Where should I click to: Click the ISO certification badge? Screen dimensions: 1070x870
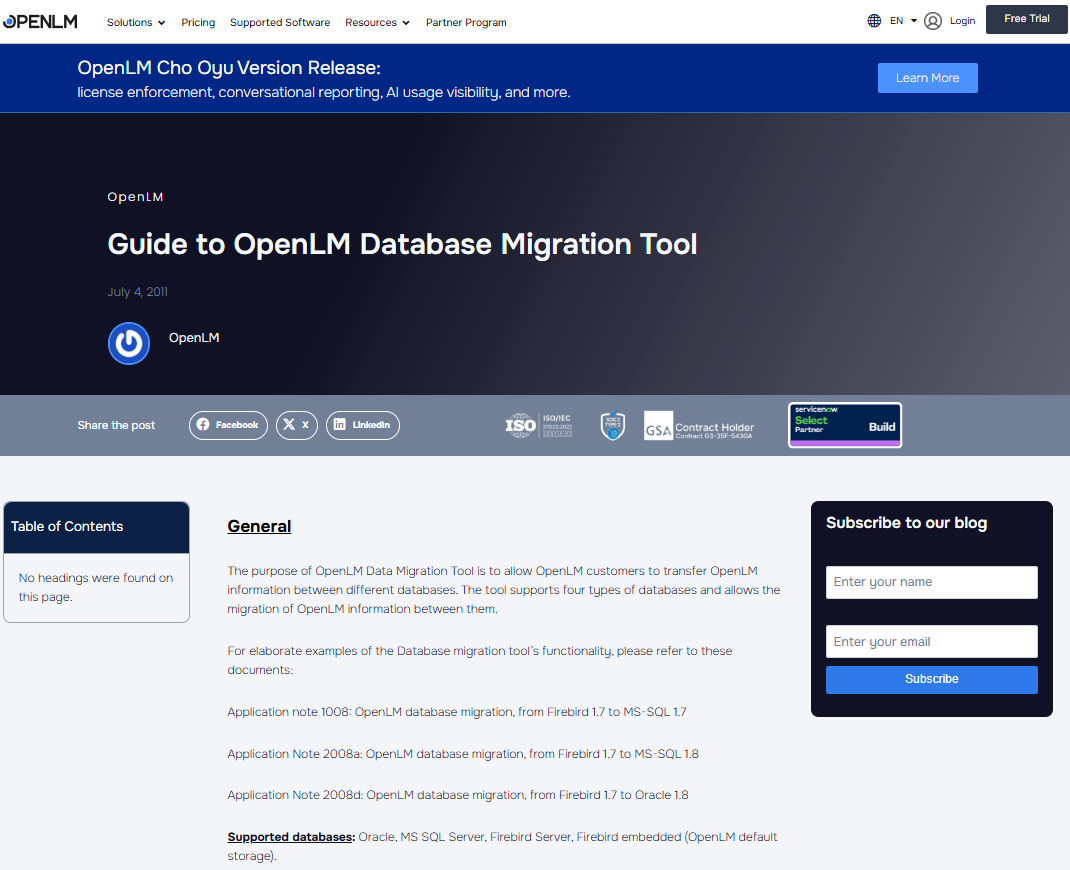click(x=539, y=425)
